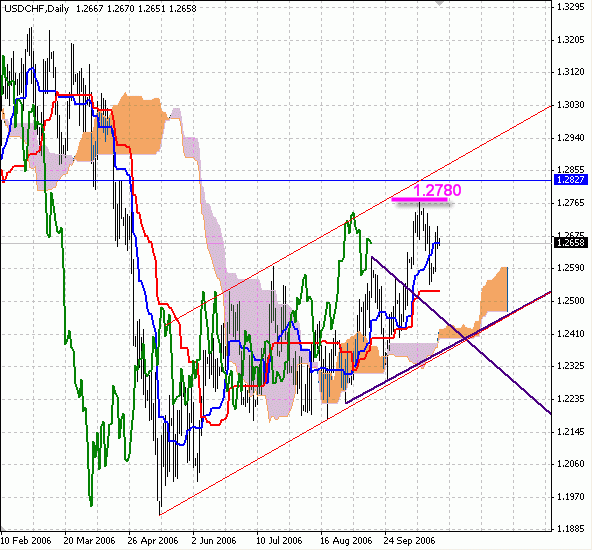The width and height of the screenshot is (592, 550).
Task: Select the purple descending trendline
Action: pos(461,336)
